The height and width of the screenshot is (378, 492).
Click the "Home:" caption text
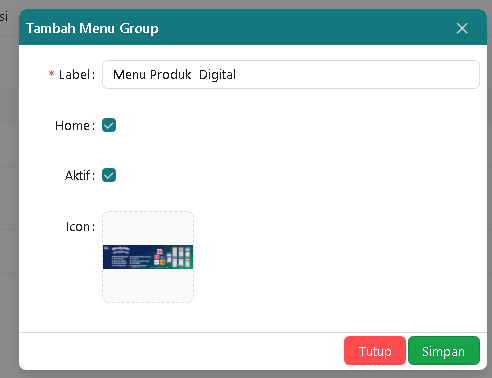[x=75, y=126]
